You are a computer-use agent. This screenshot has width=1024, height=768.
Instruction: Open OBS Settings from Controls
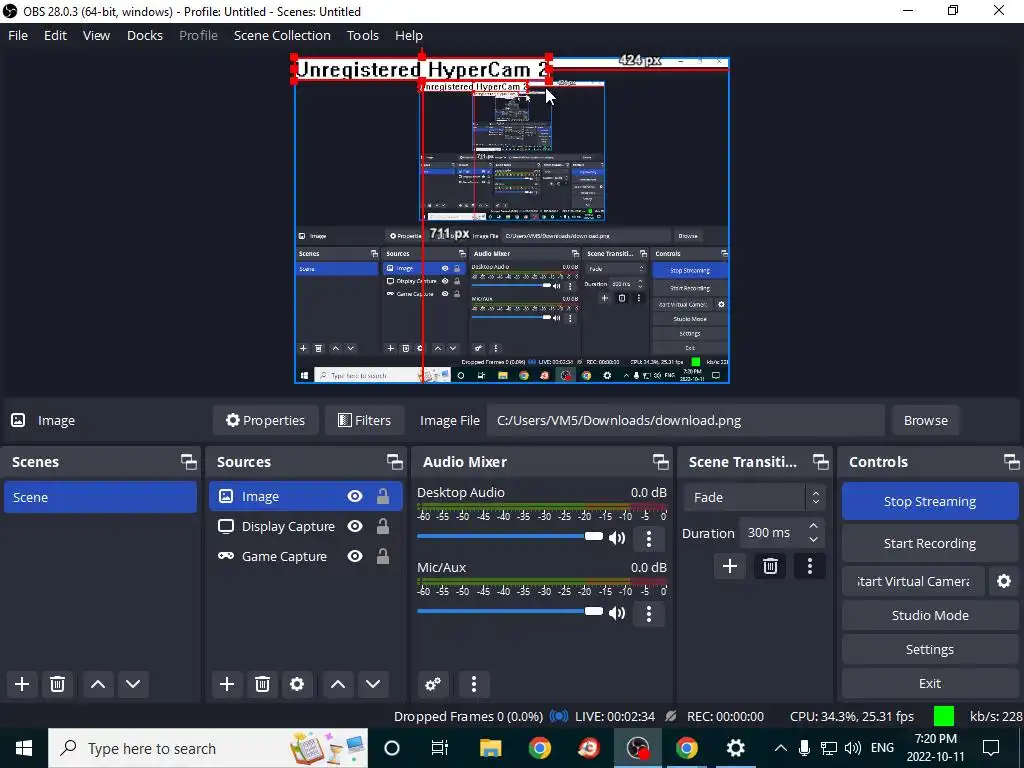coord(930,649)
